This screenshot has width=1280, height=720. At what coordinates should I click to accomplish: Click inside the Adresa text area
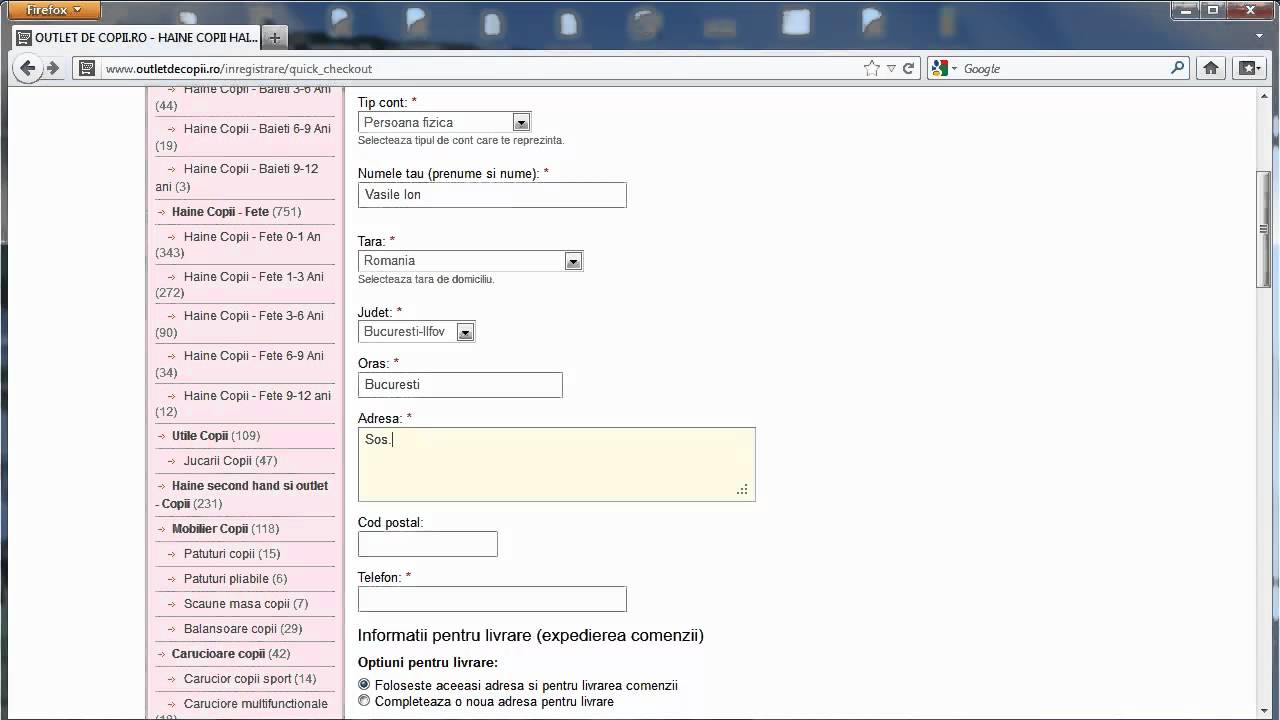[556, 464]
